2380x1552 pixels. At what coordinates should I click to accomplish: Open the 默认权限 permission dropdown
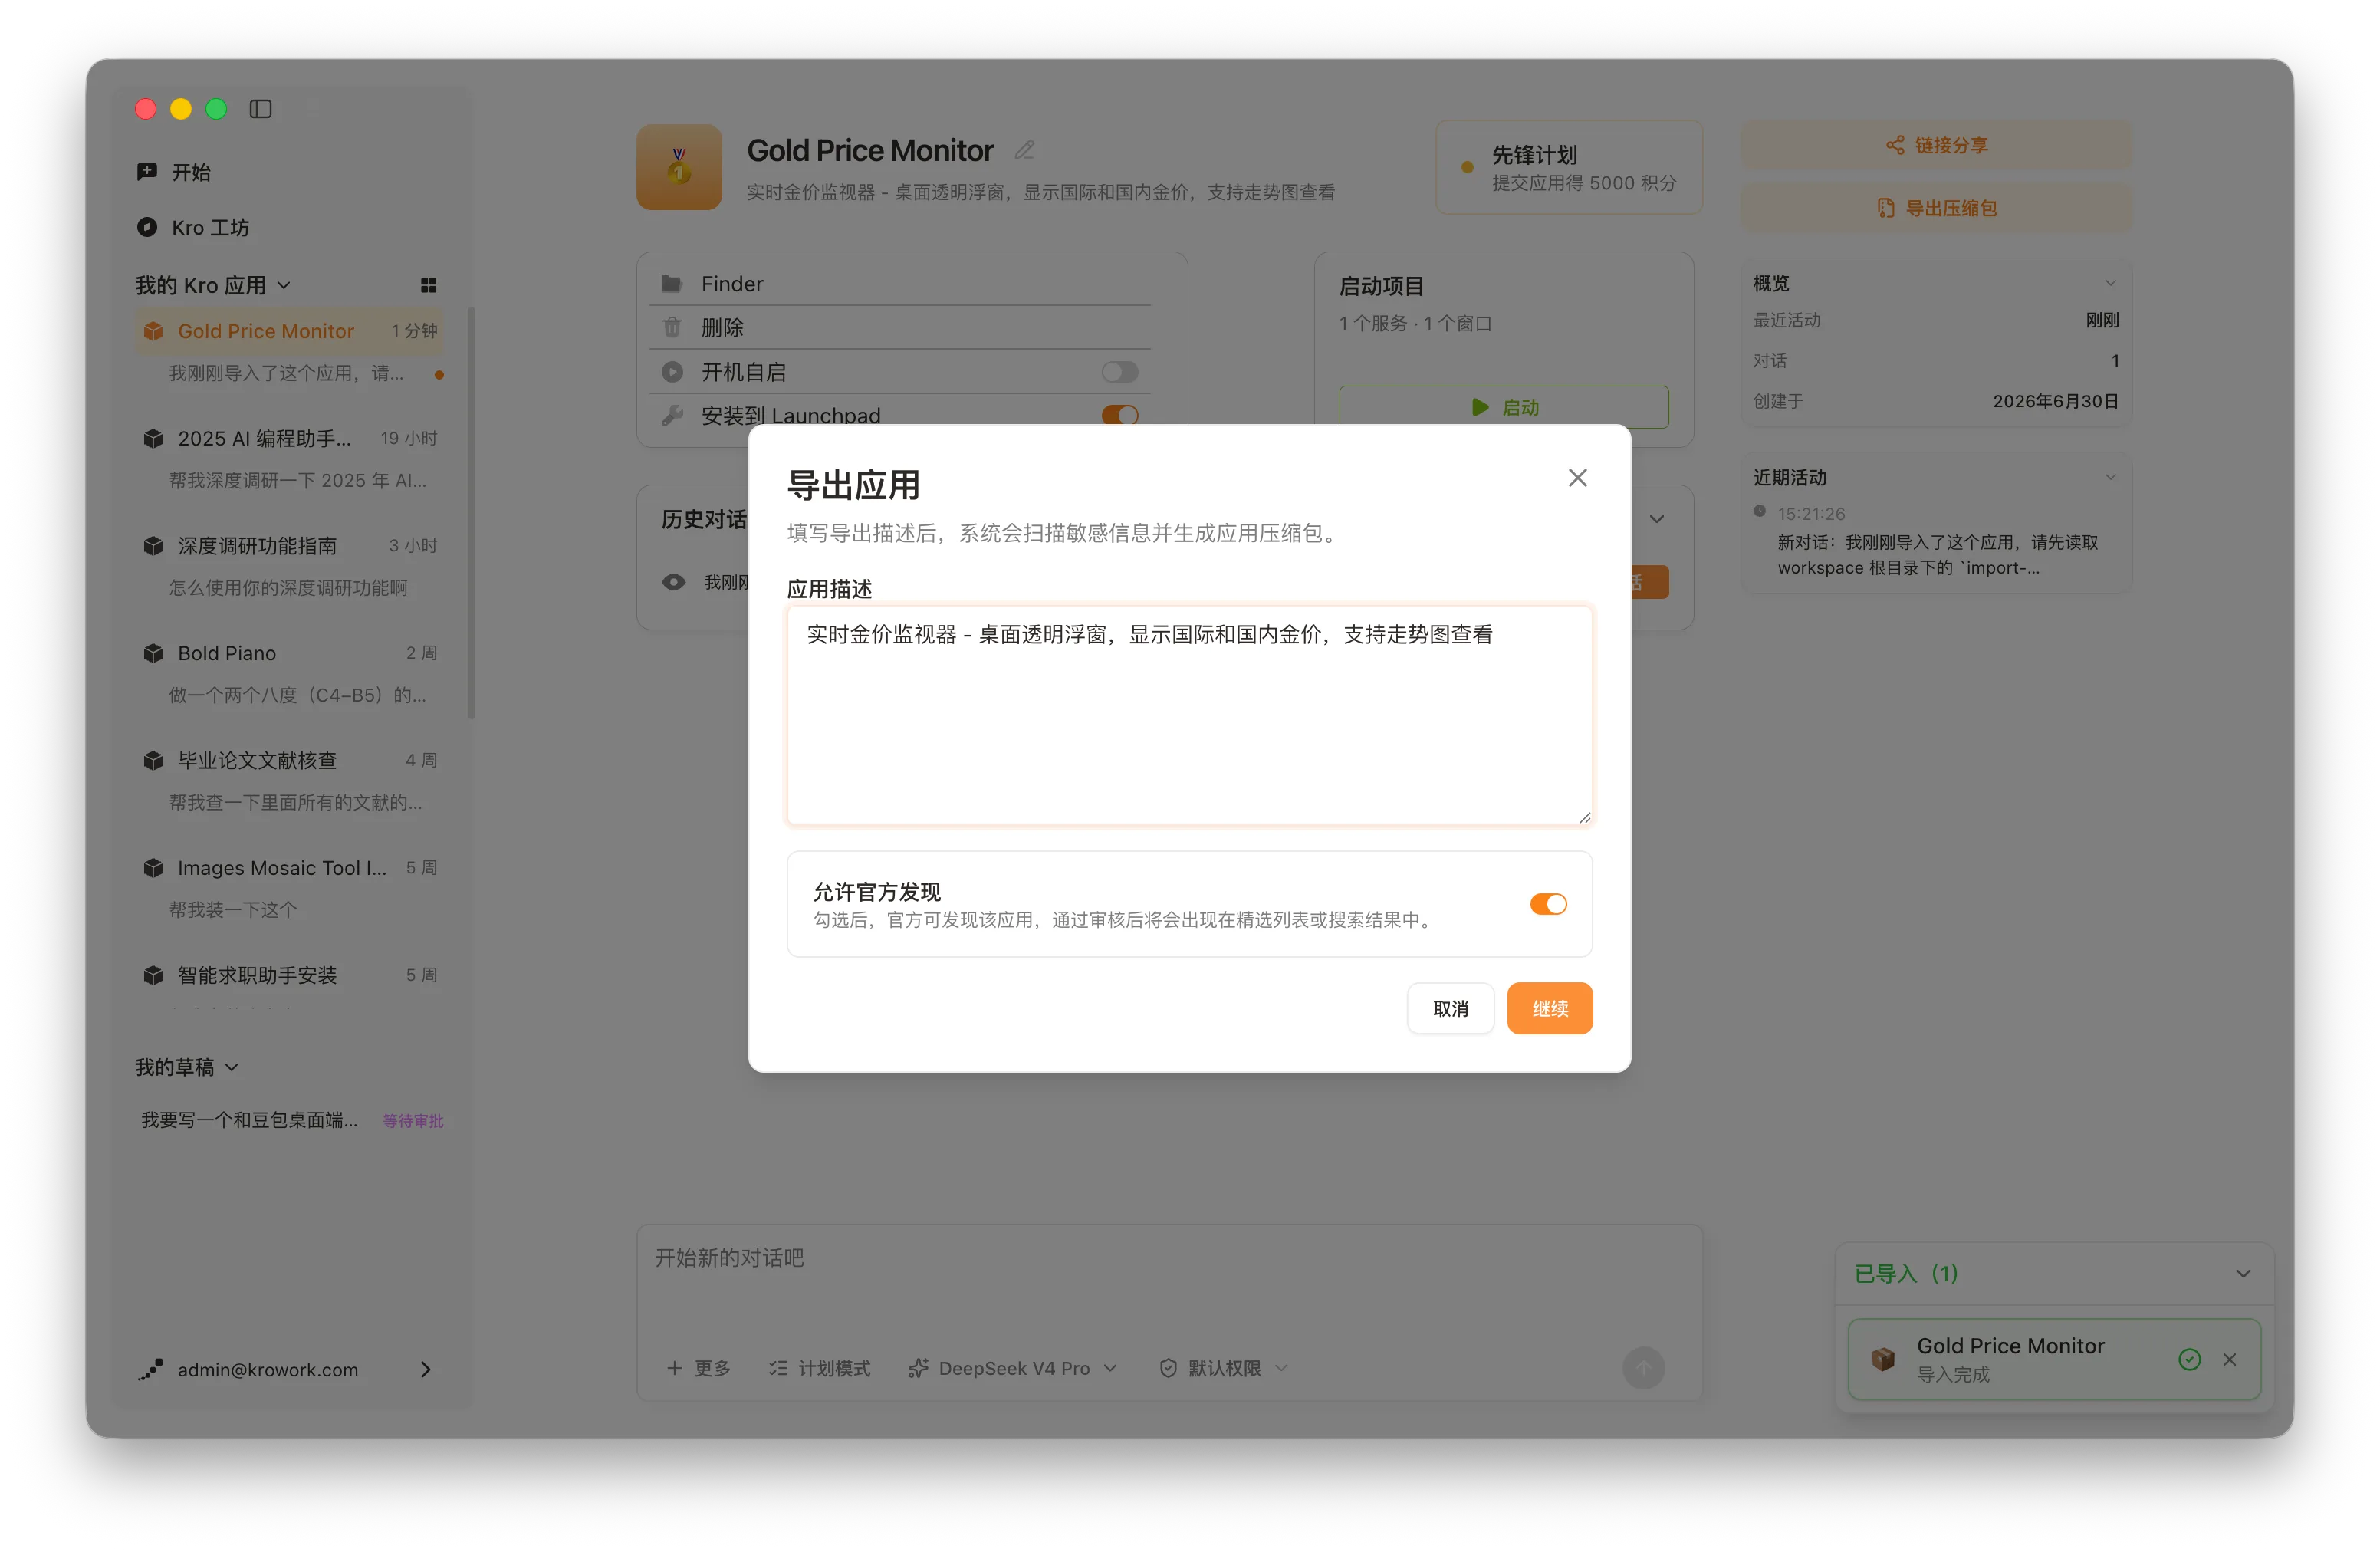click(x=1223, y=1368)
